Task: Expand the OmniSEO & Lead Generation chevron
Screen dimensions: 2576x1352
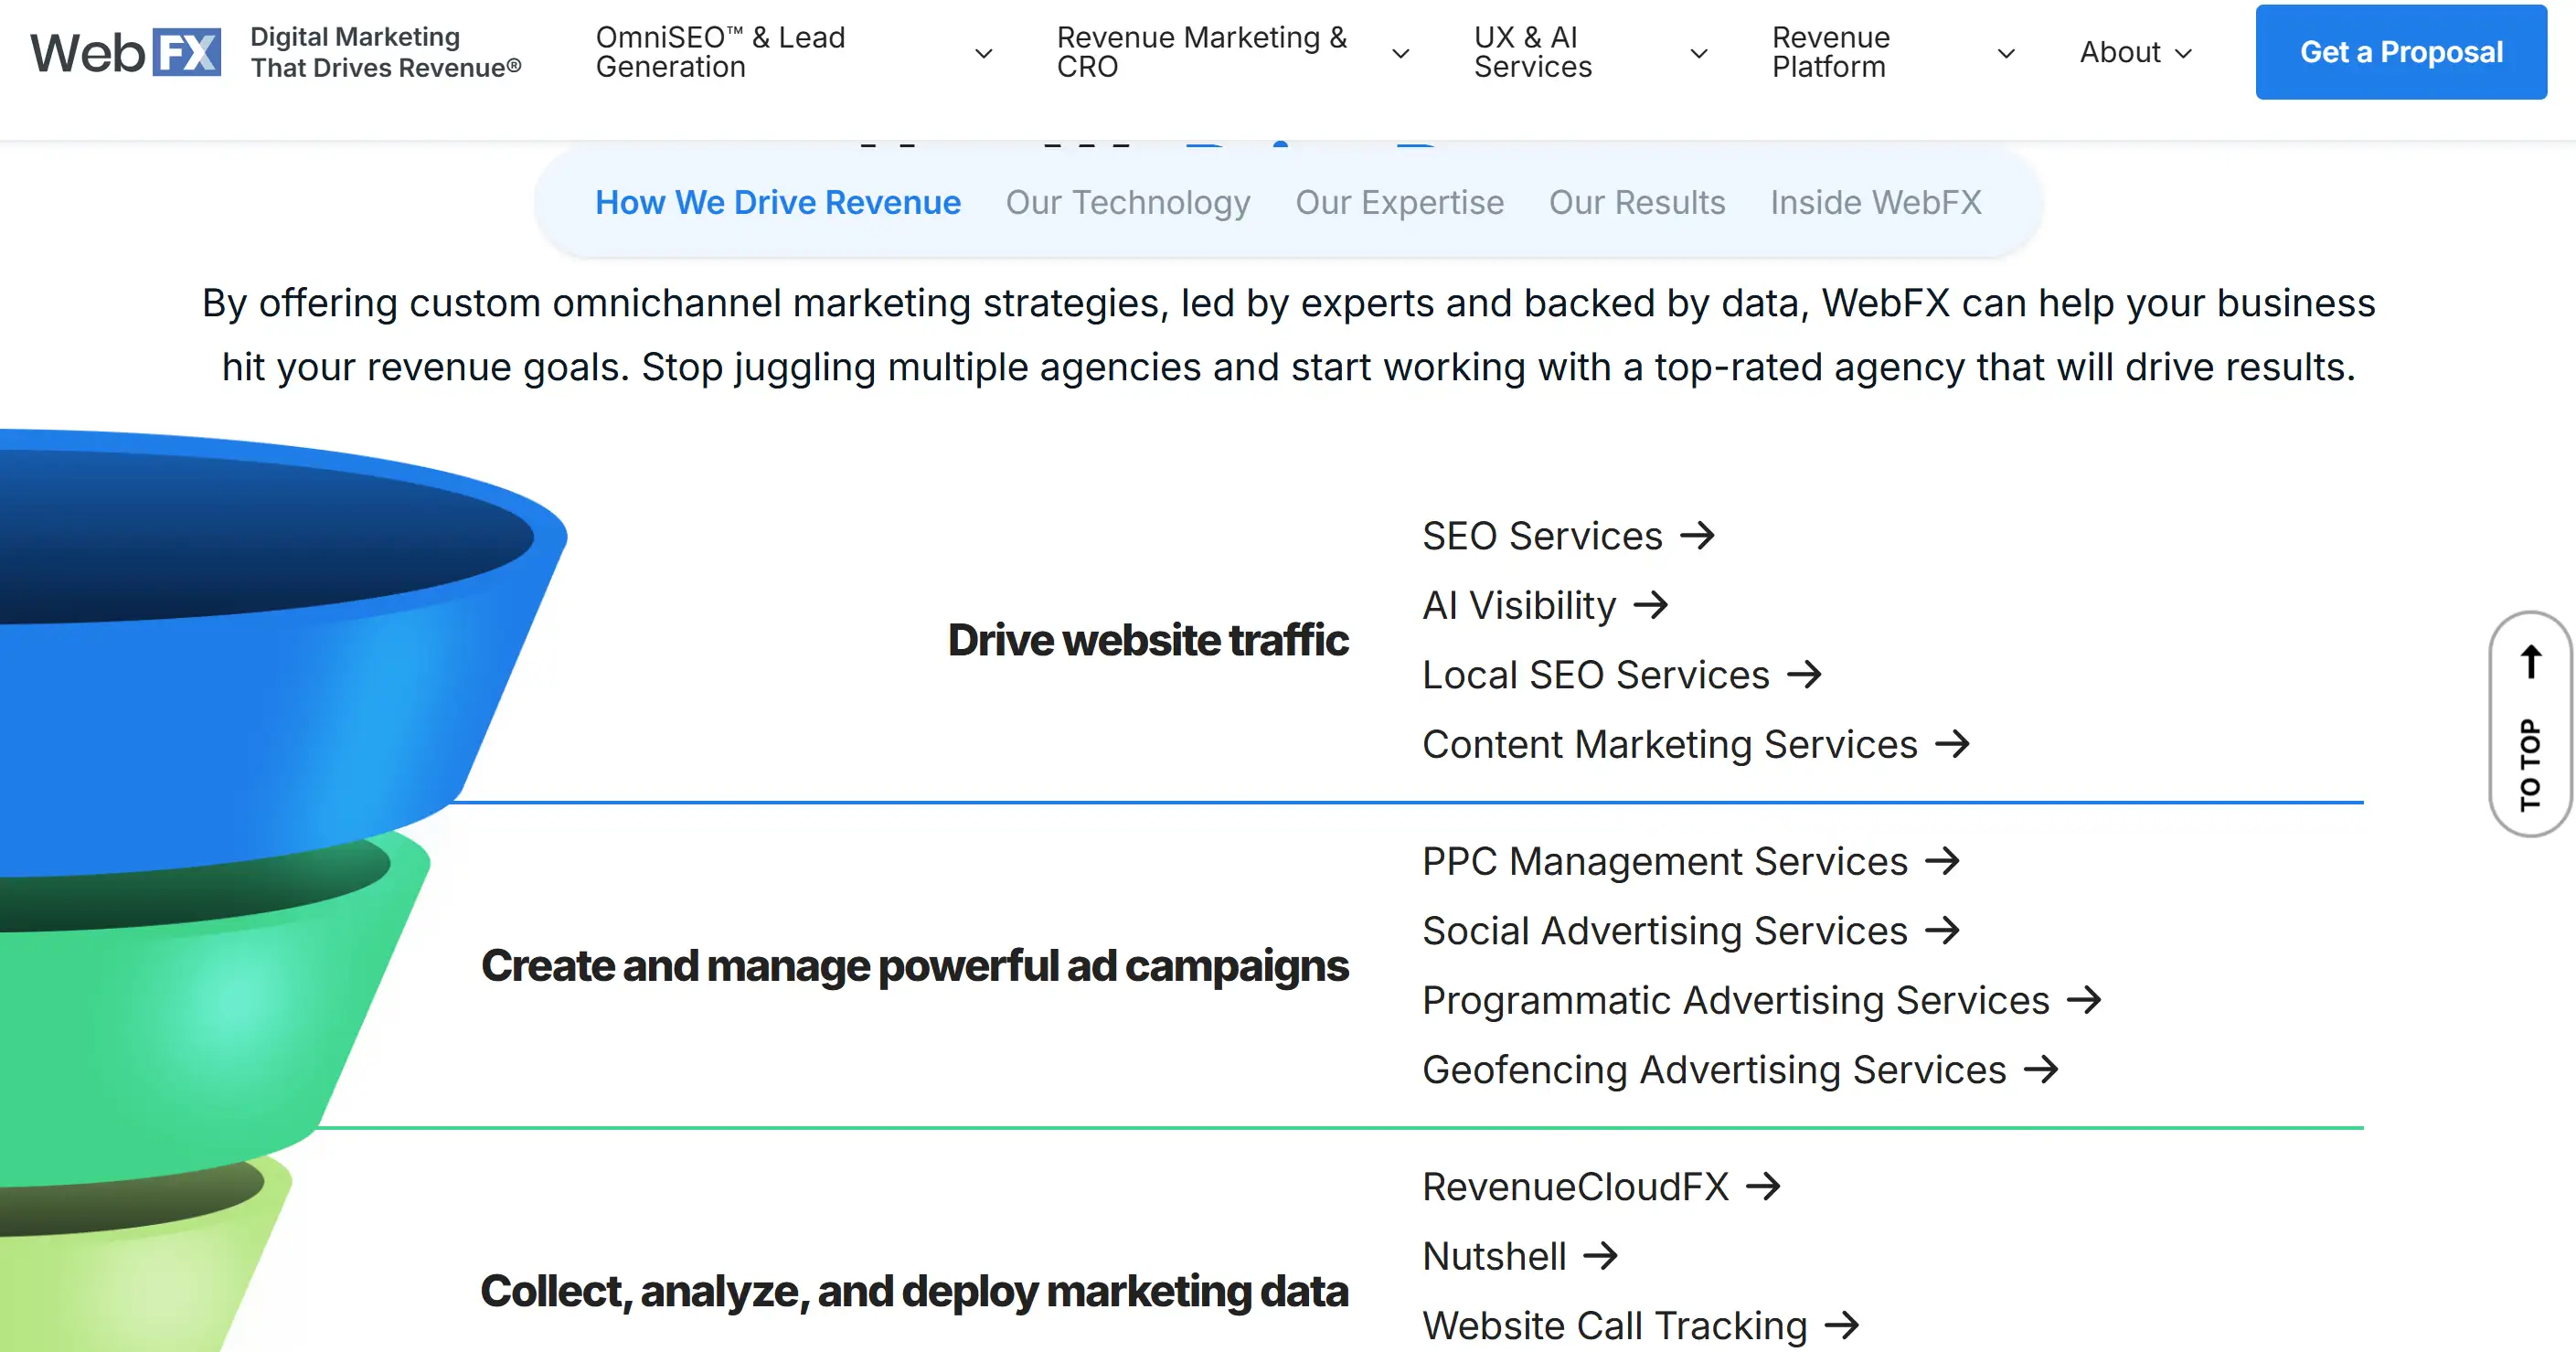Action: [984, 53]
